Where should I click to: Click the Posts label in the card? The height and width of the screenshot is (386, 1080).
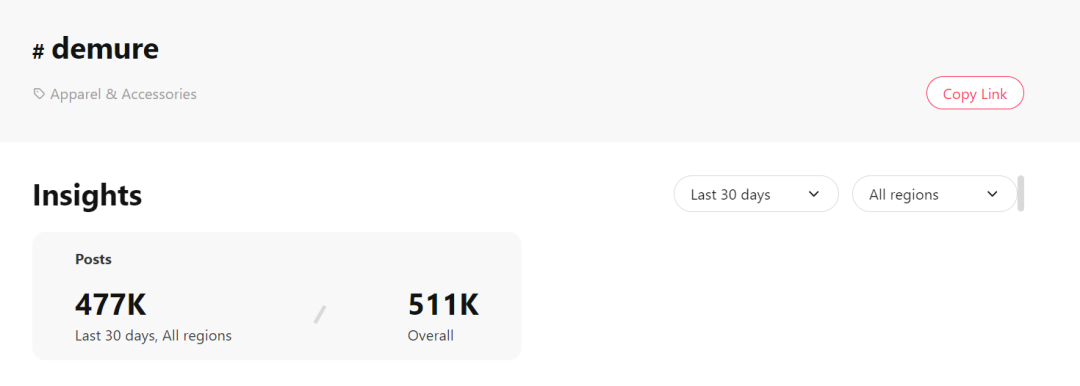[x=93, y=260]
